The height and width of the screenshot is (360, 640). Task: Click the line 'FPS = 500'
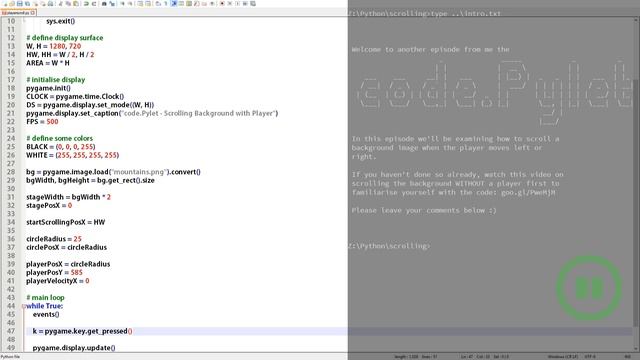[x=42, y=122]
